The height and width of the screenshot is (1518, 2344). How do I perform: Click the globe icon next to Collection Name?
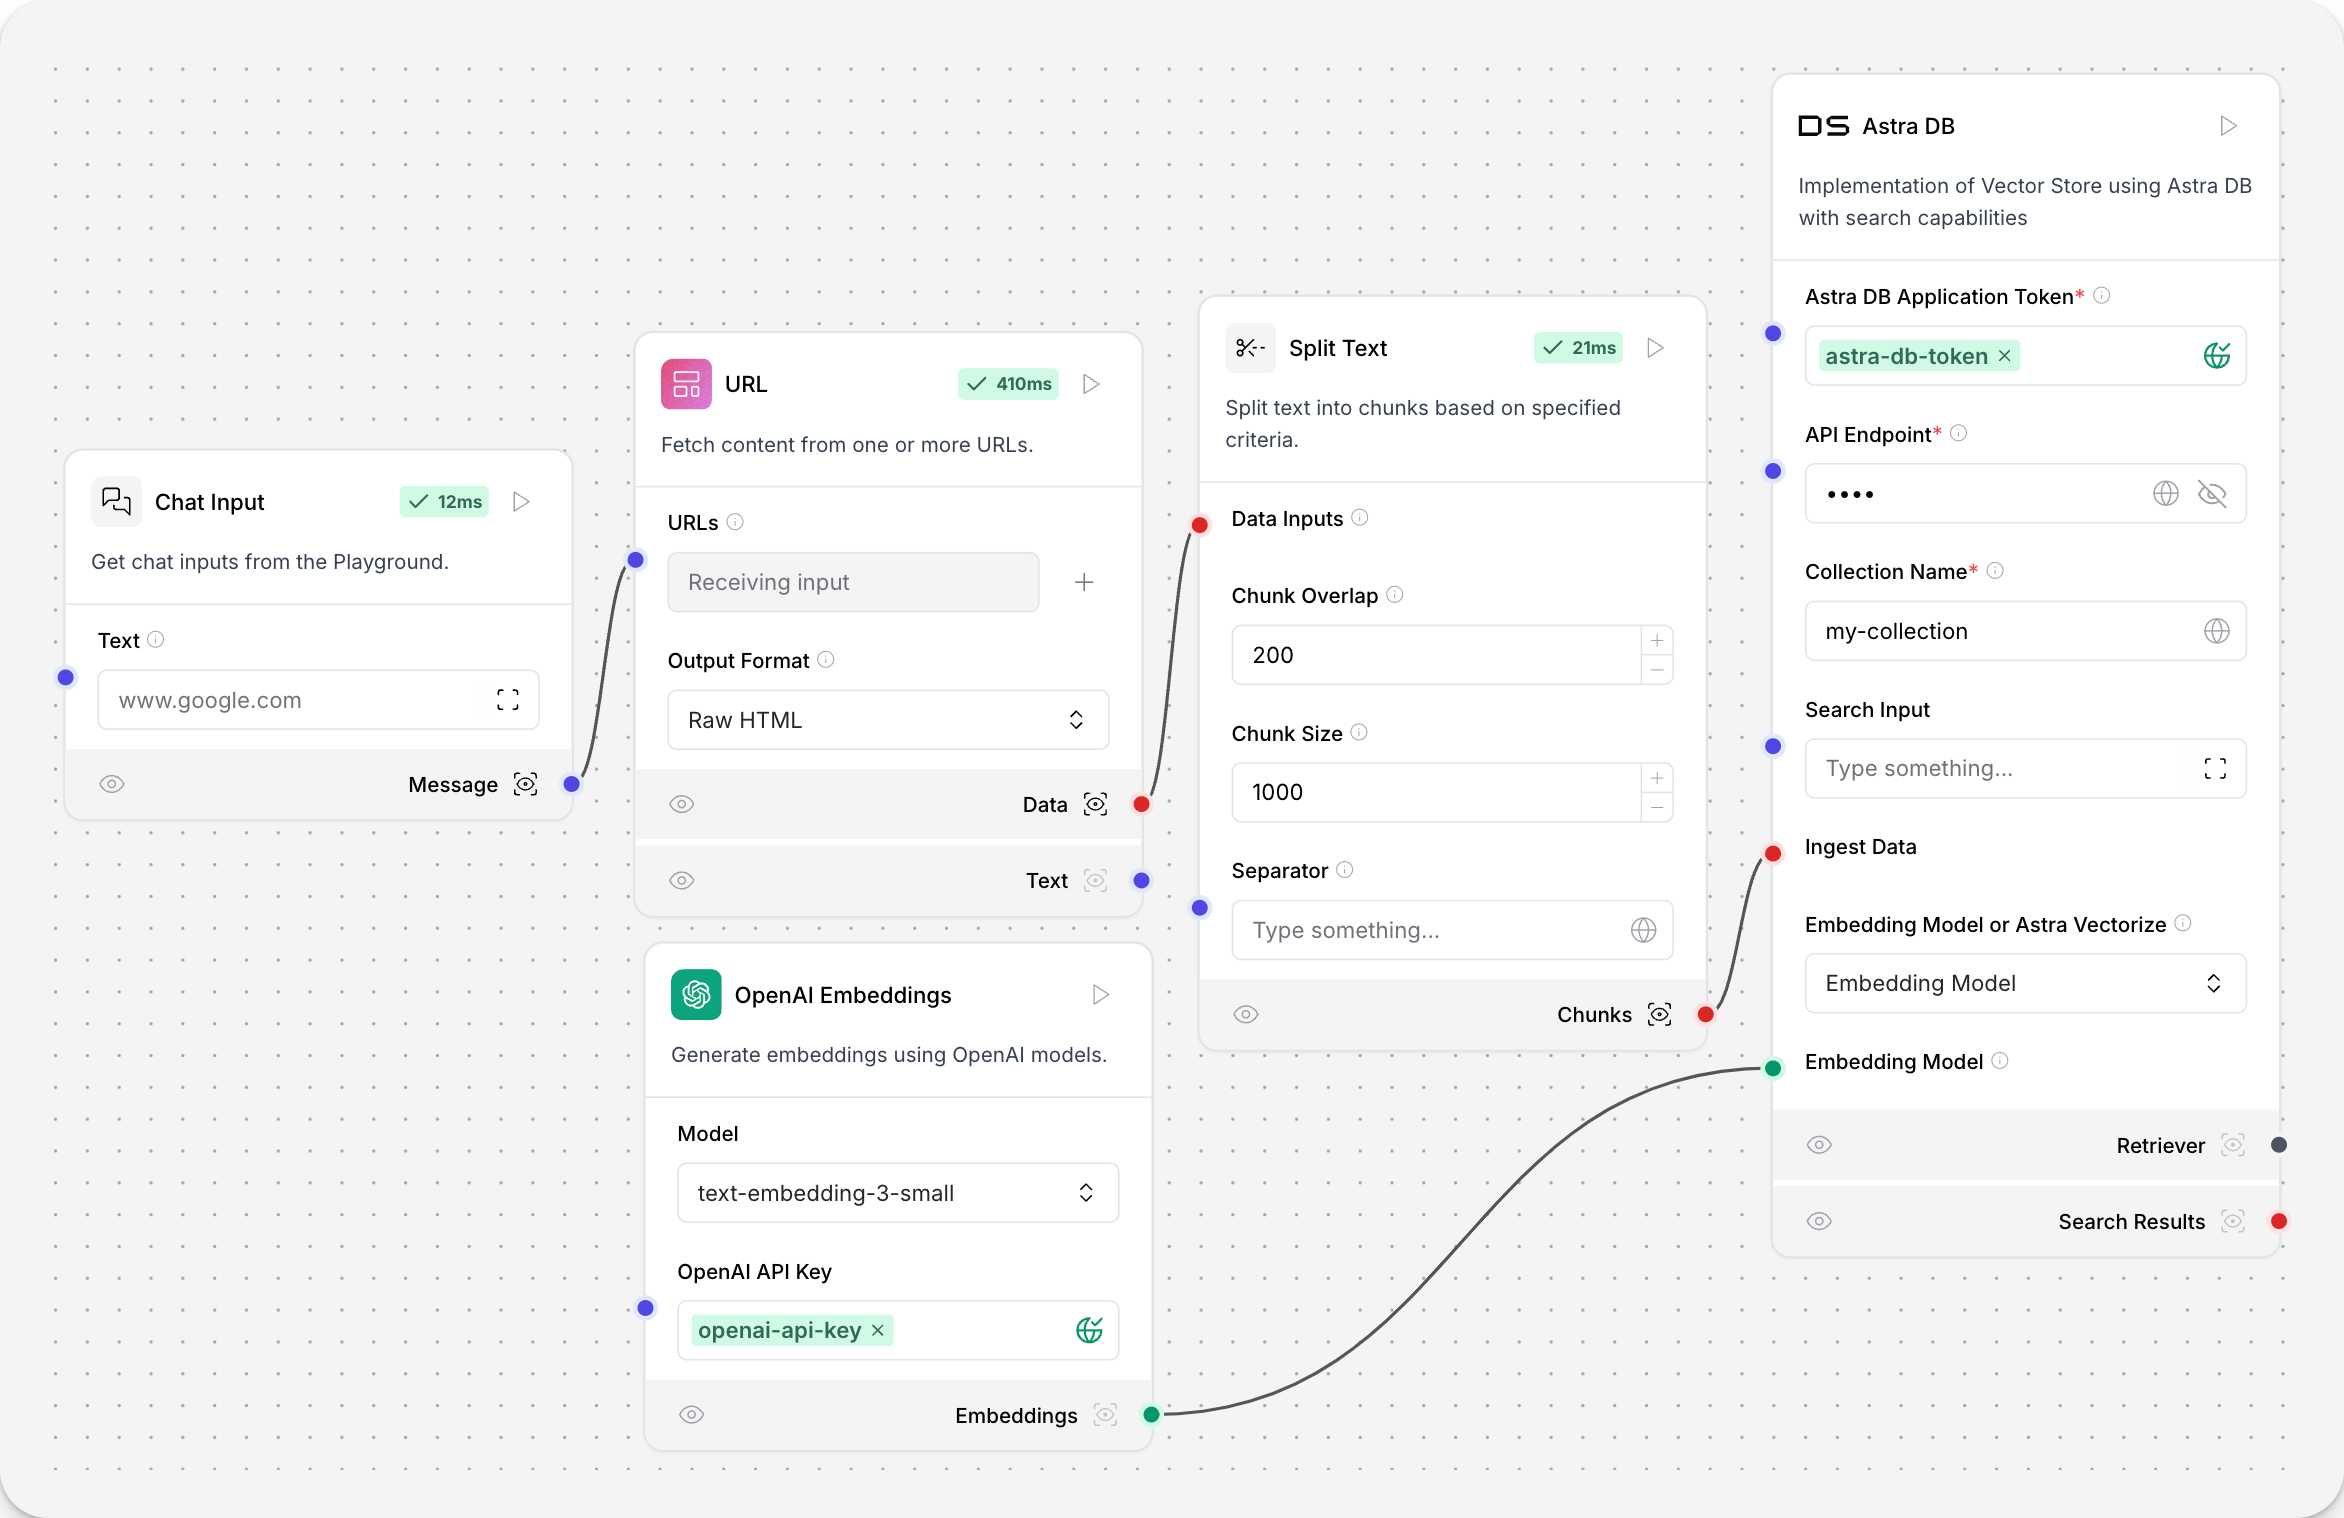click(x=2212, y=630)
